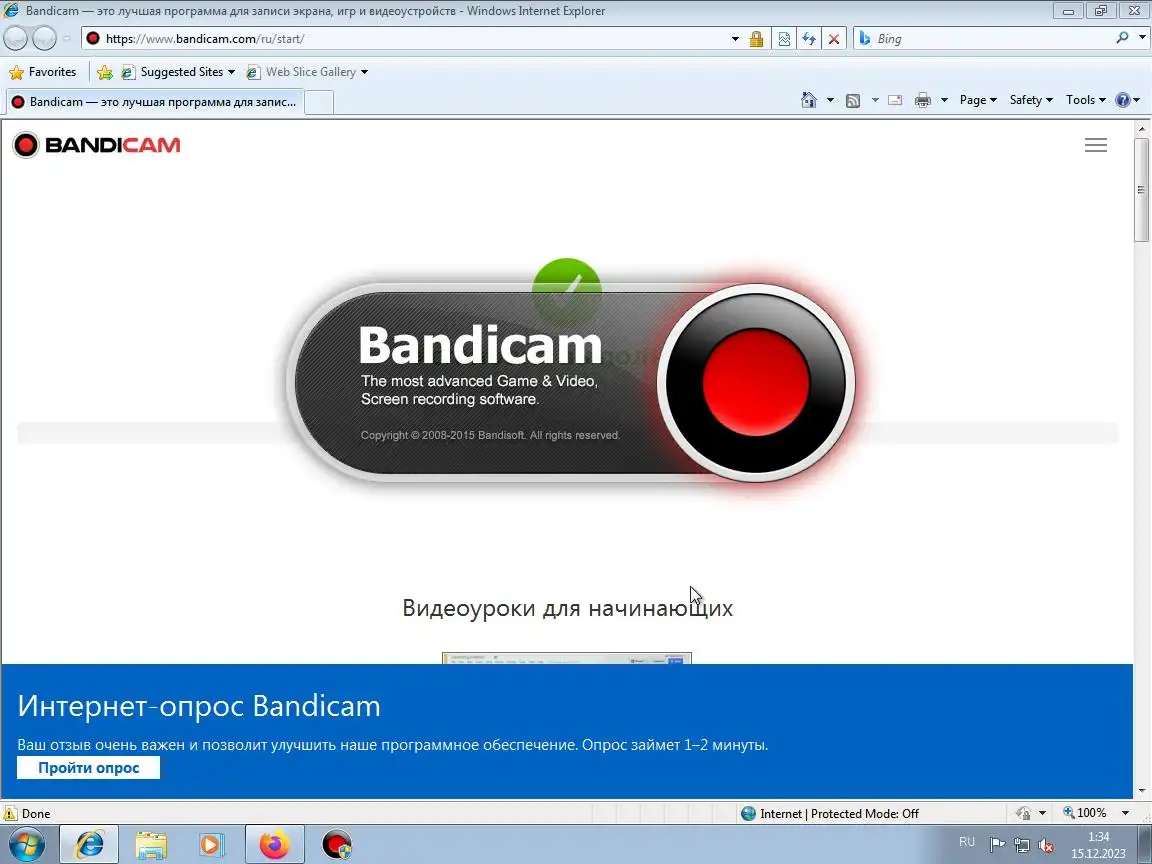Click the scrollbar down arrow
1152x864 pixels.
tap(1142, 792)
